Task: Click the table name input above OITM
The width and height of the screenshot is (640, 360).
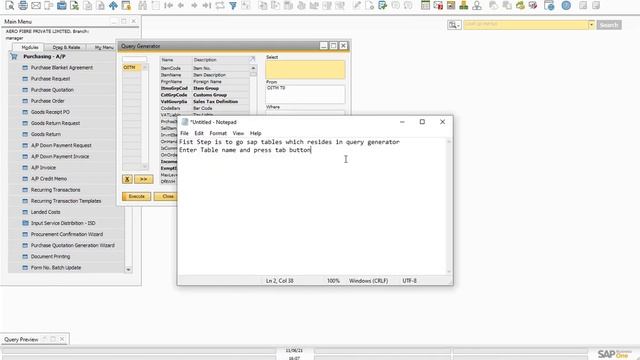Action: point(134,60)
